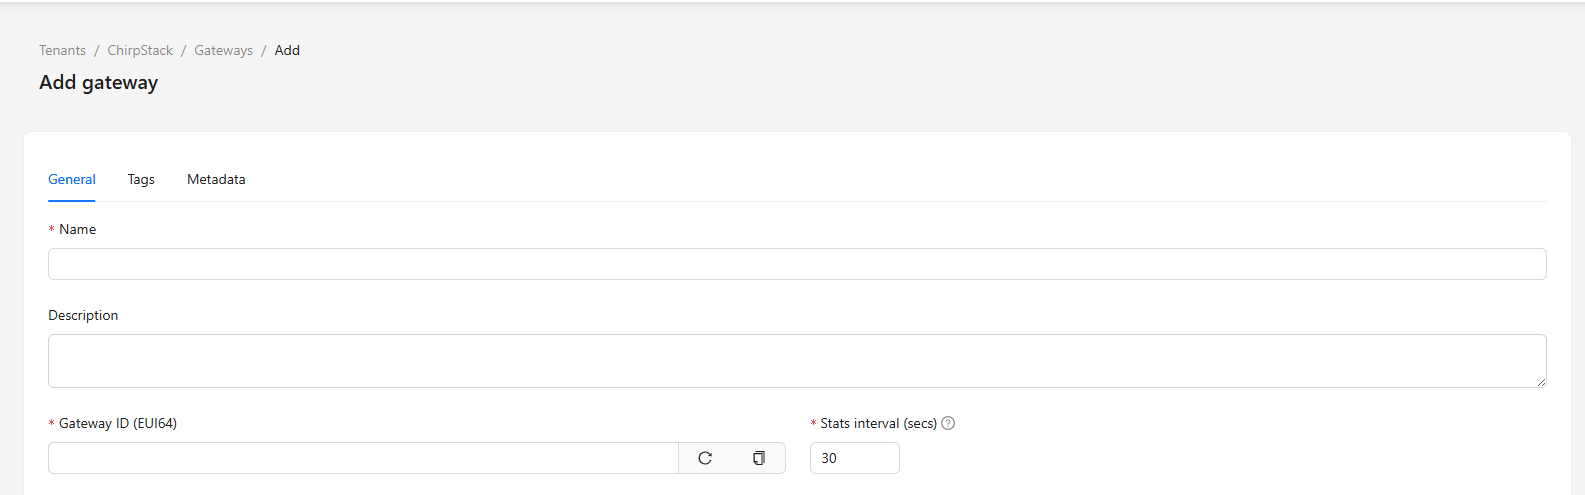Open the Tags tab

[141, 180]
